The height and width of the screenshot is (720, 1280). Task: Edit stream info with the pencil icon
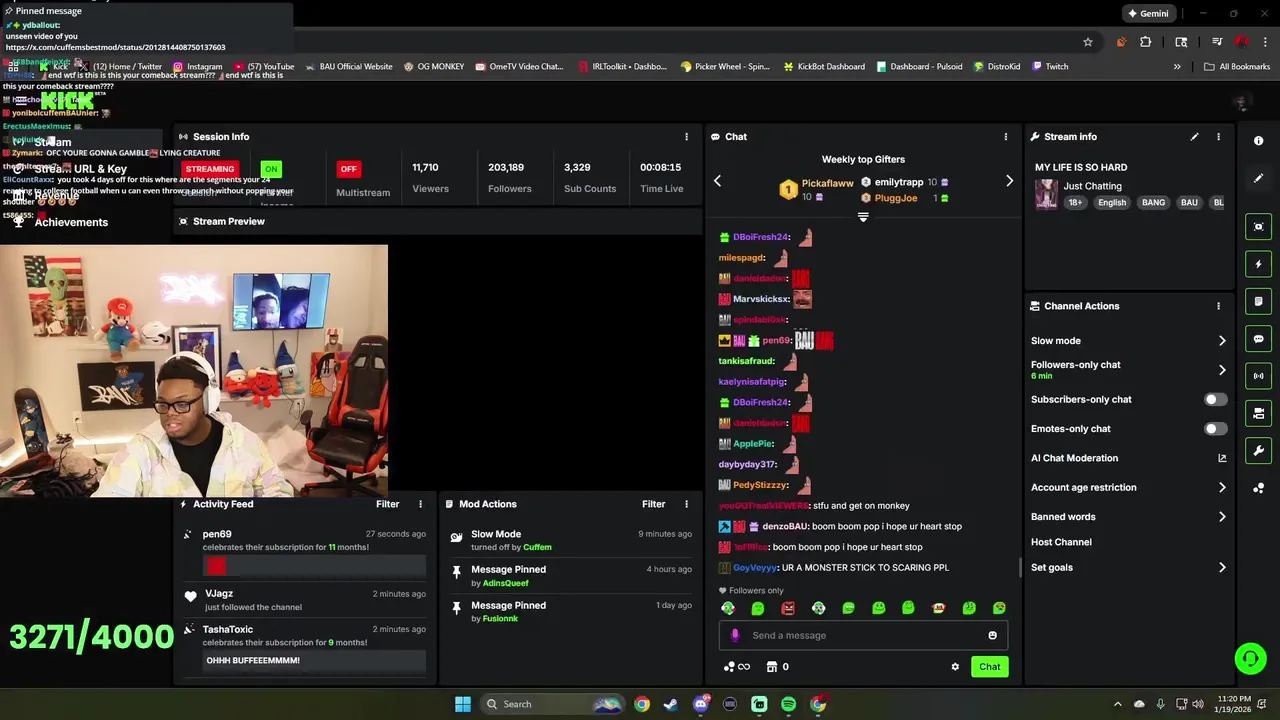pyautogui.click(x=1194, y=137)
